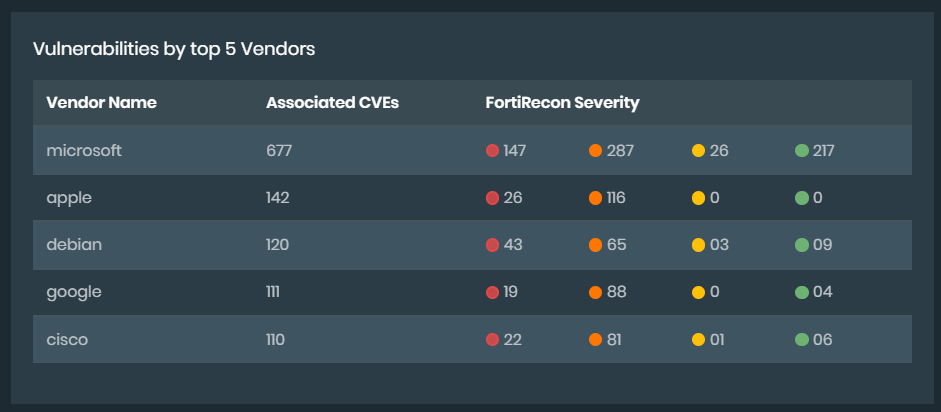
Task: Click apple's yellow medium severity dot
Action: [698, 198]
